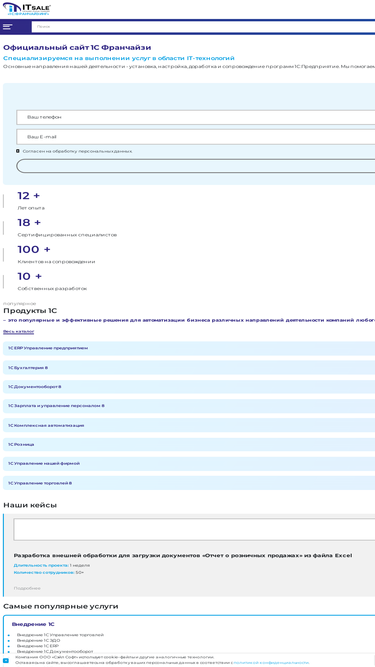375x667 pixels.
Task: Click the ITsale logo
Action: (26, 9)
